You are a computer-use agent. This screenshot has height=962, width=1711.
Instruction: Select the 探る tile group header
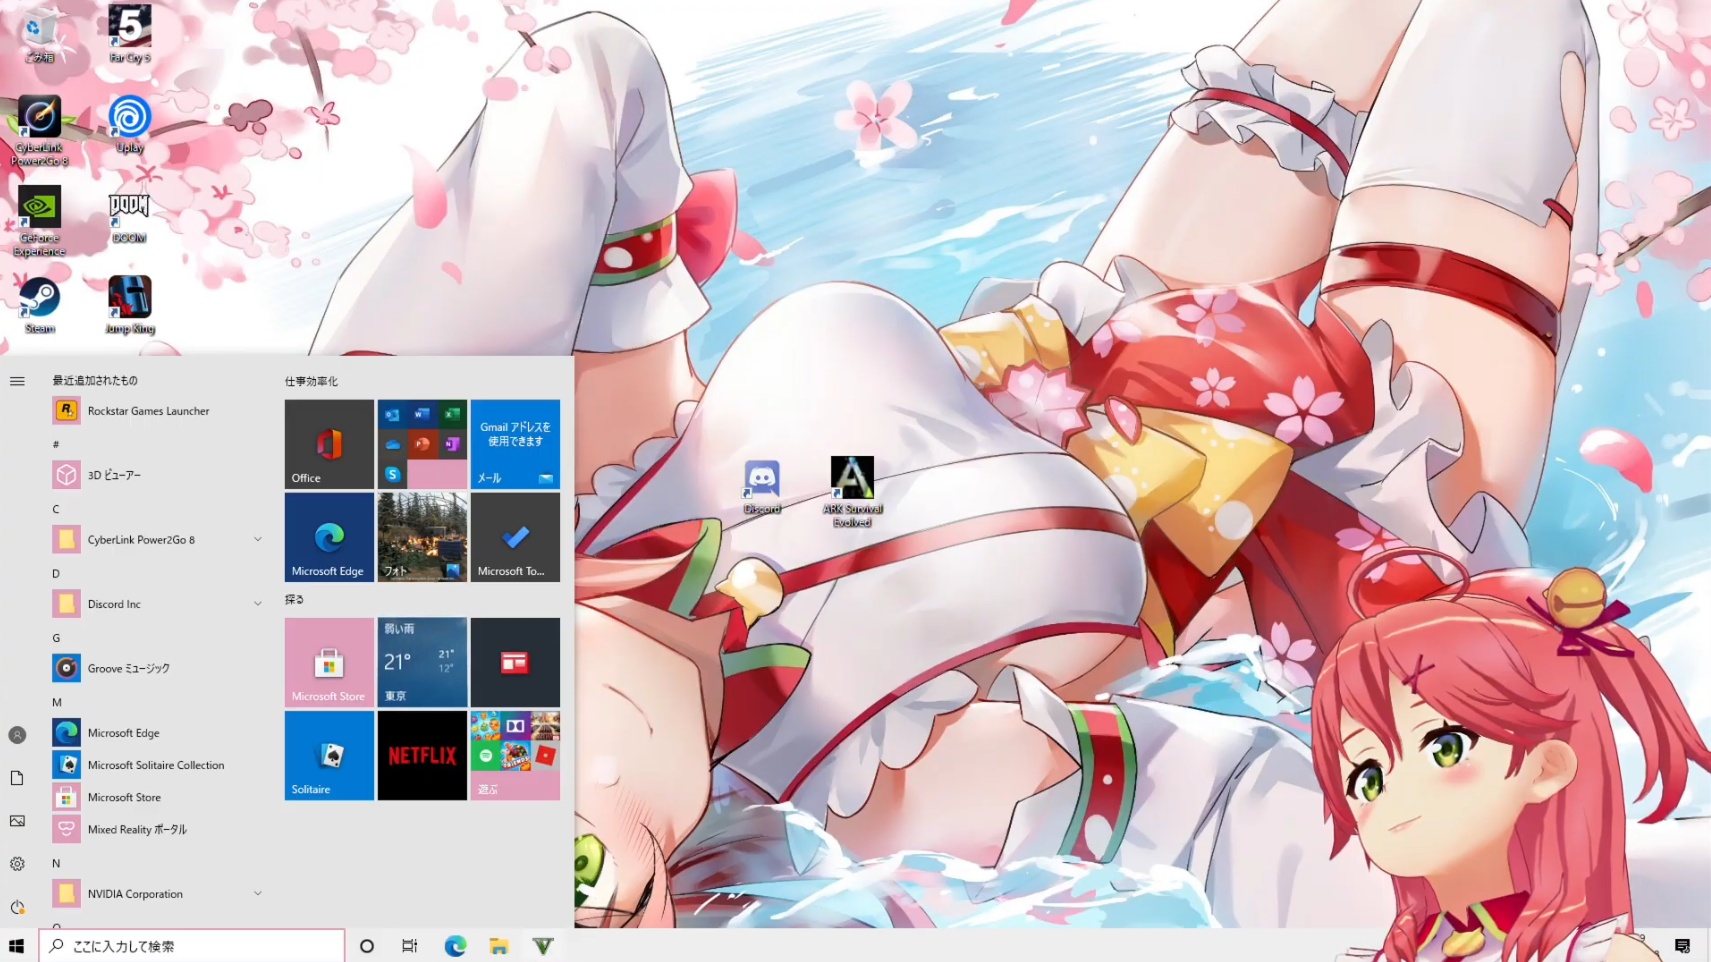coord(294,599)
